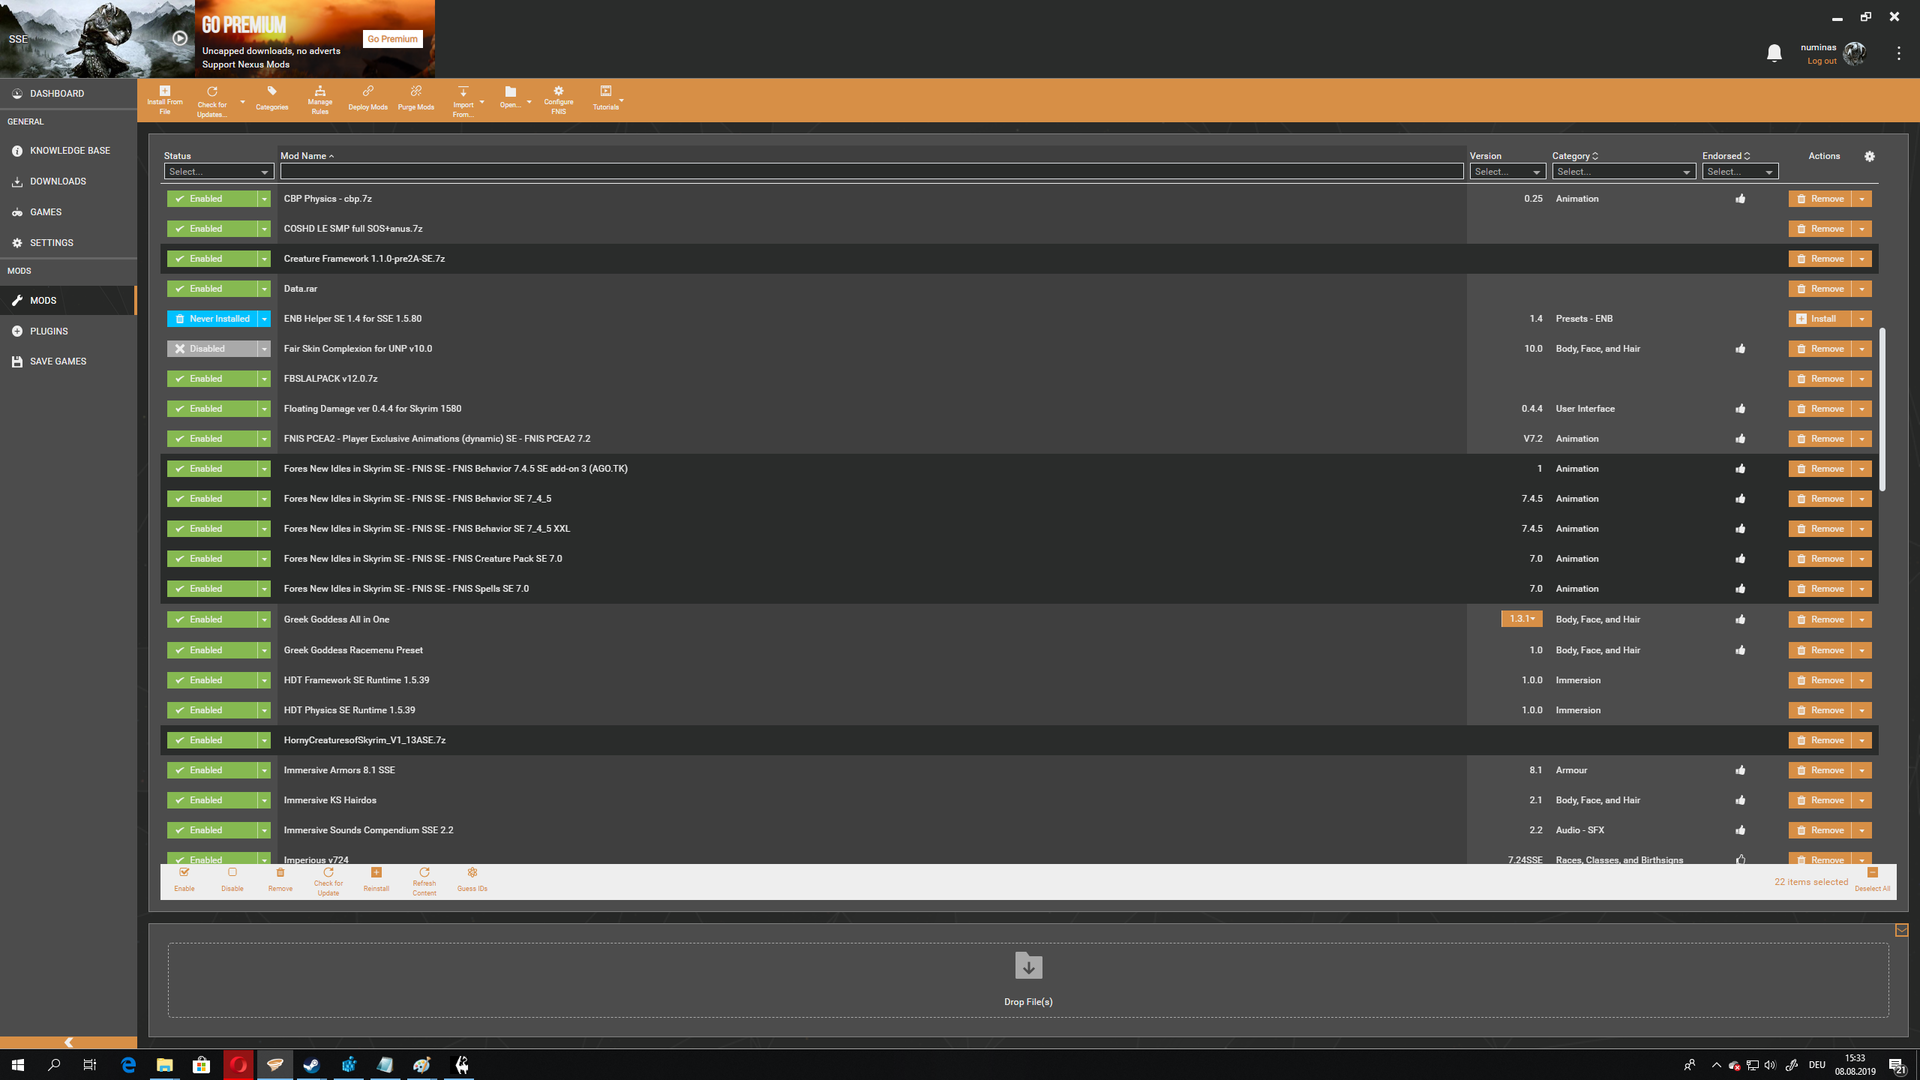The width and height of the screenshot is (1920, 1080).
Task: Click Enable icon in bottom action bar
Action: click(184, 879)
